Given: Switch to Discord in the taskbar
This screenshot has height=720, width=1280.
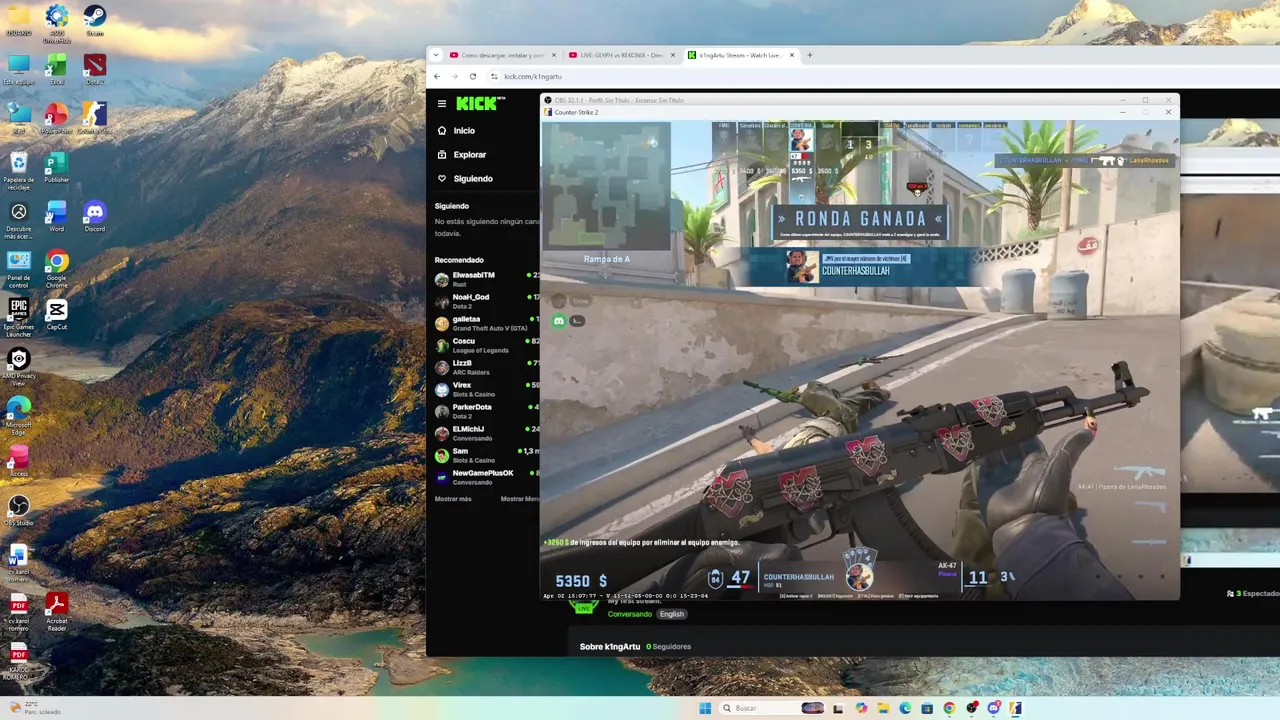Looking at the screenshot, I should pos(993,708).
